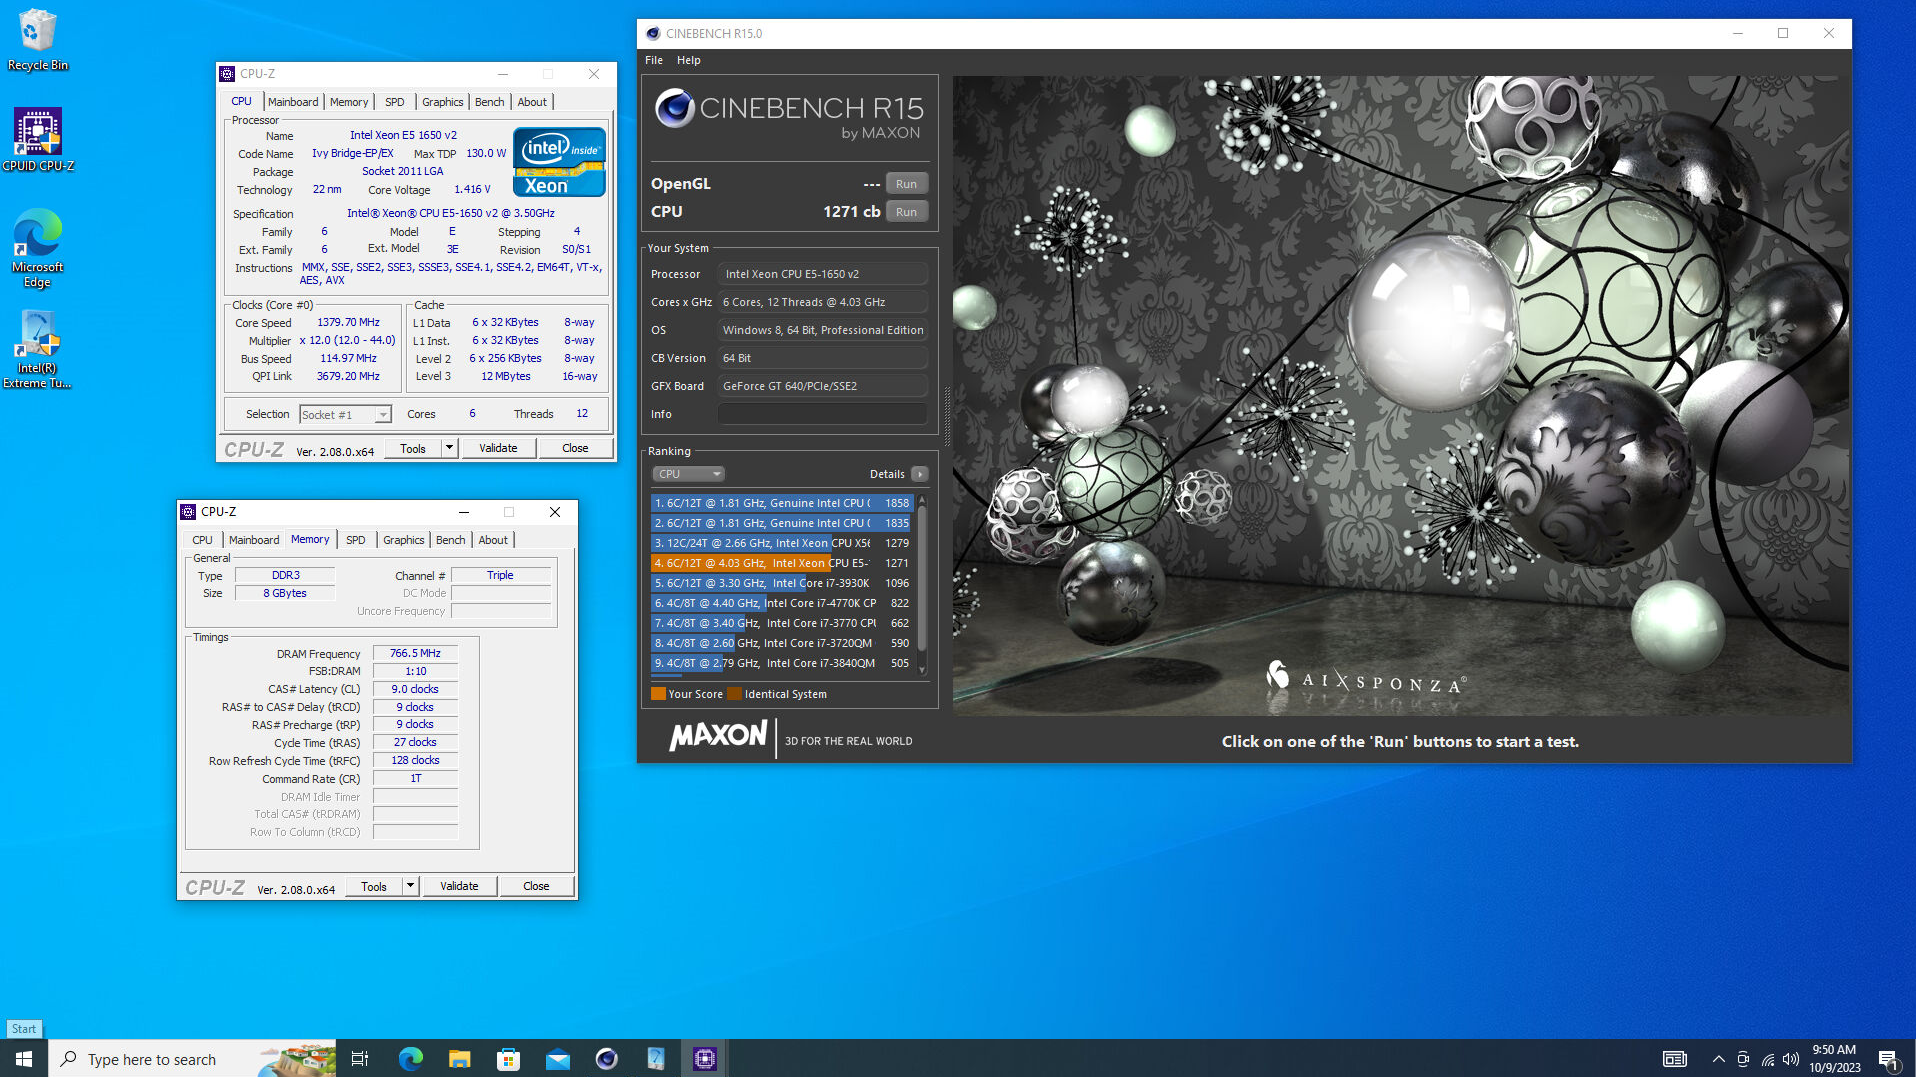
Task: Select ranking entry 1 scoring 1858
Action: tap(782, 503)
